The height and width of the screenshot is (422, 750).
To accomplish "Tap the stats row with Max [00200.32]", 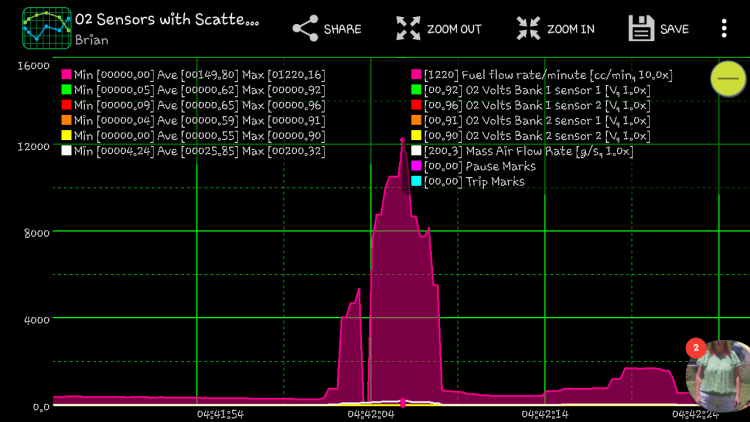I will (x=194, y=151).
